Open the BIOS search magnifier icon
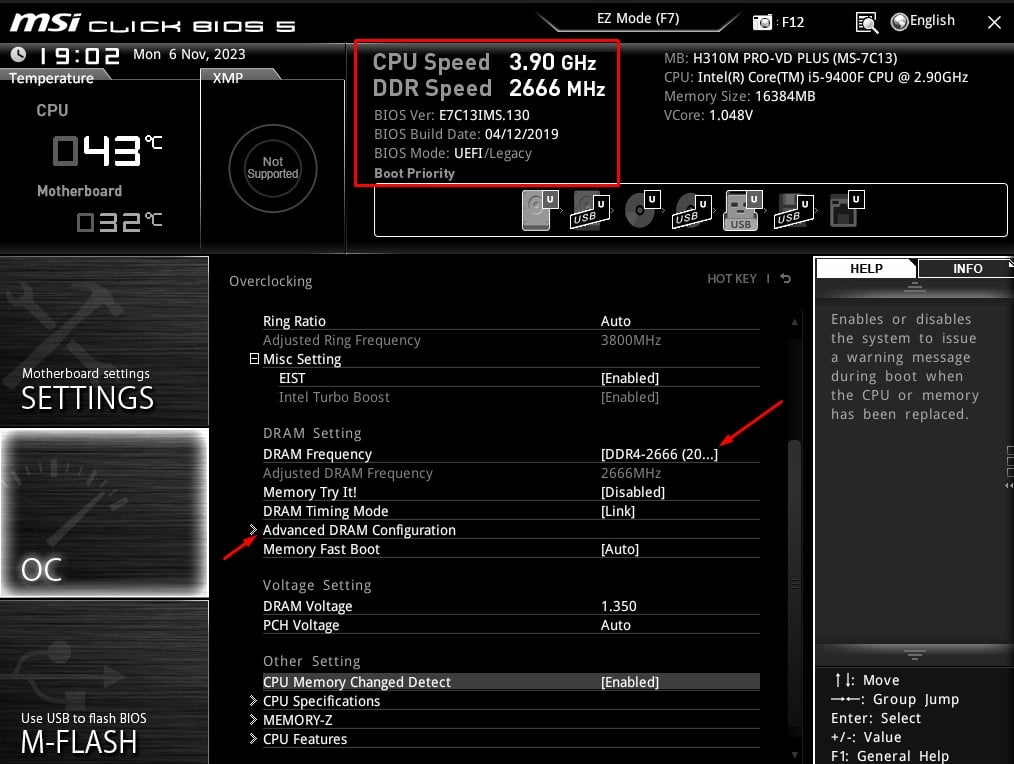 pyautogui.click(x=867, y=23)
